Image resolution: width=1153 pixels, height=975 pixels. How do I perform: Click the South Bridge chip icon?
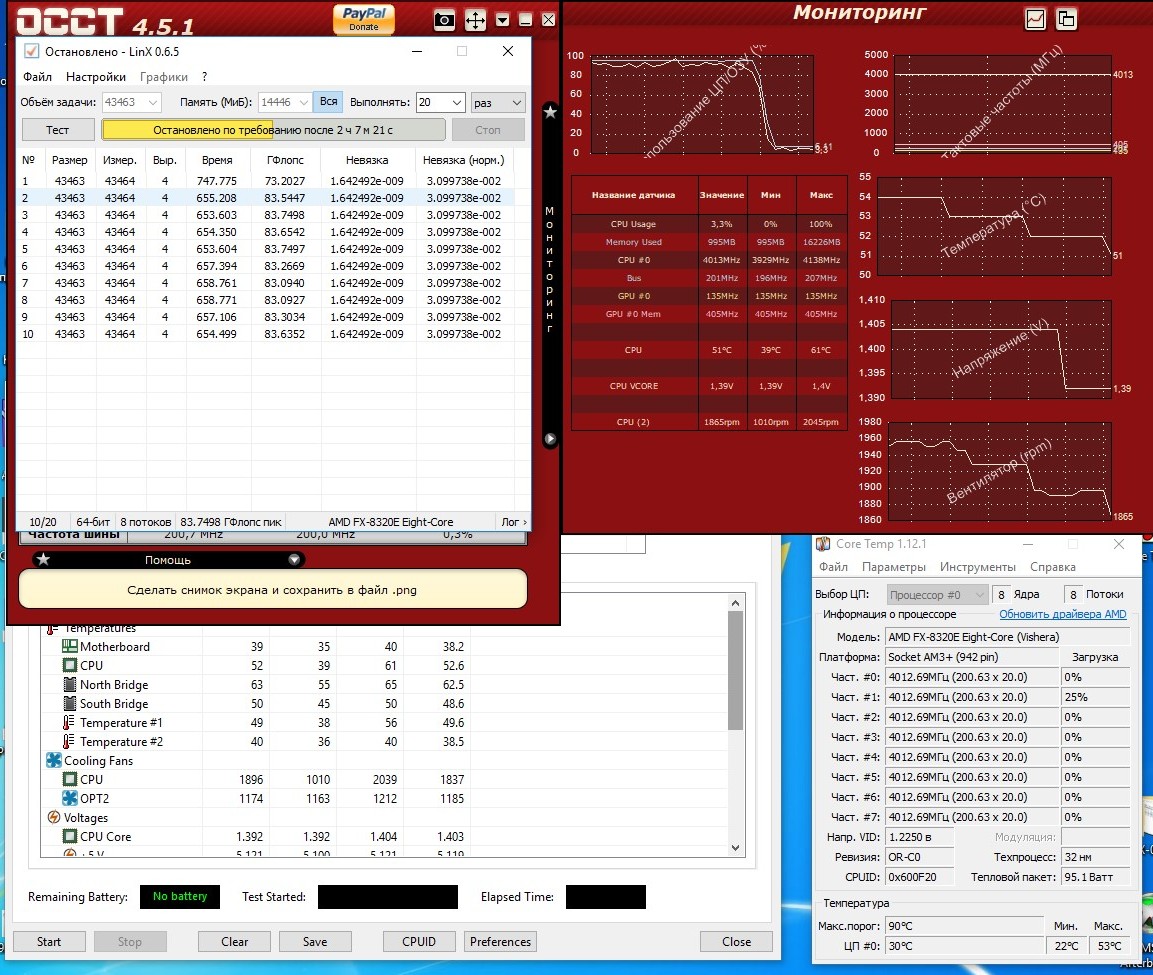[70, 704]
